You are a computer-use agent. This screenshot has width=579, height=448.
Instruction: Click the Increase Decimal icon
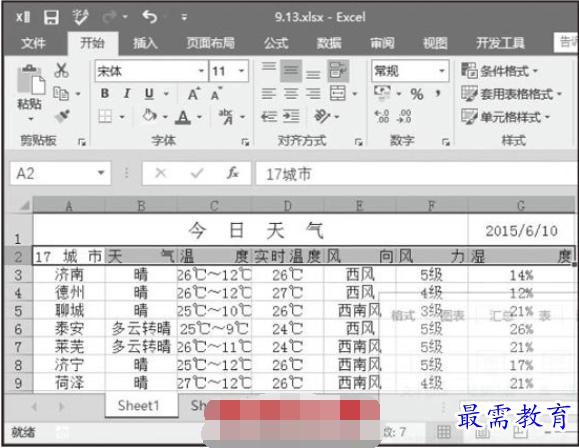[x=382, y=116]
